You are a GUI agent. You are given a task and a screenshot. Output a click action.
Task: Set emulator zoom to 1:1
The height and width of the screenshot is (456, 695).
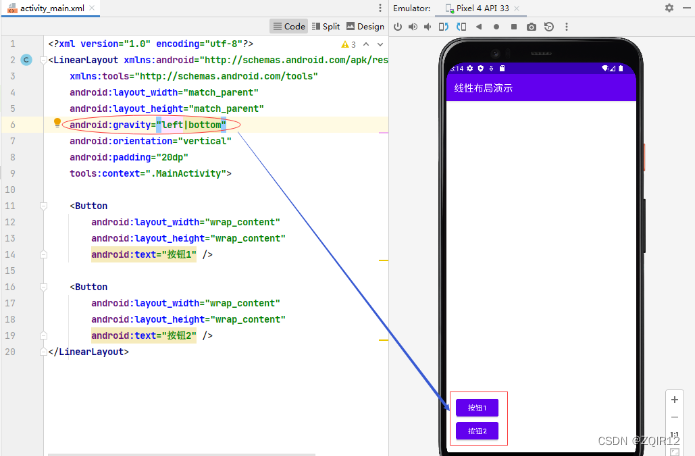click(x=674, y=435)
